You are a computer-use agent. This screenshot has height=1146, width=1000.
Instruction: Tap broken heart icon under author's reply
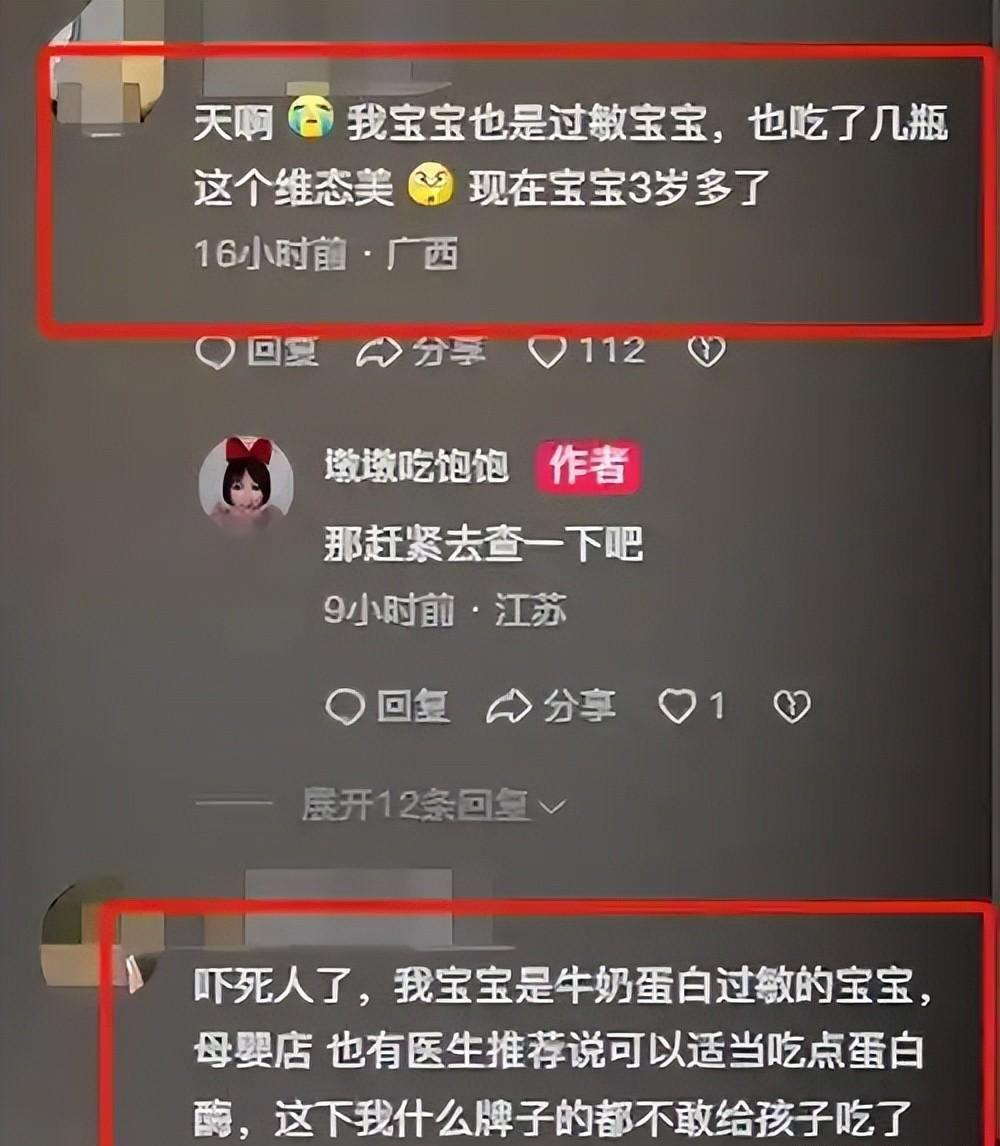[792, 707]
